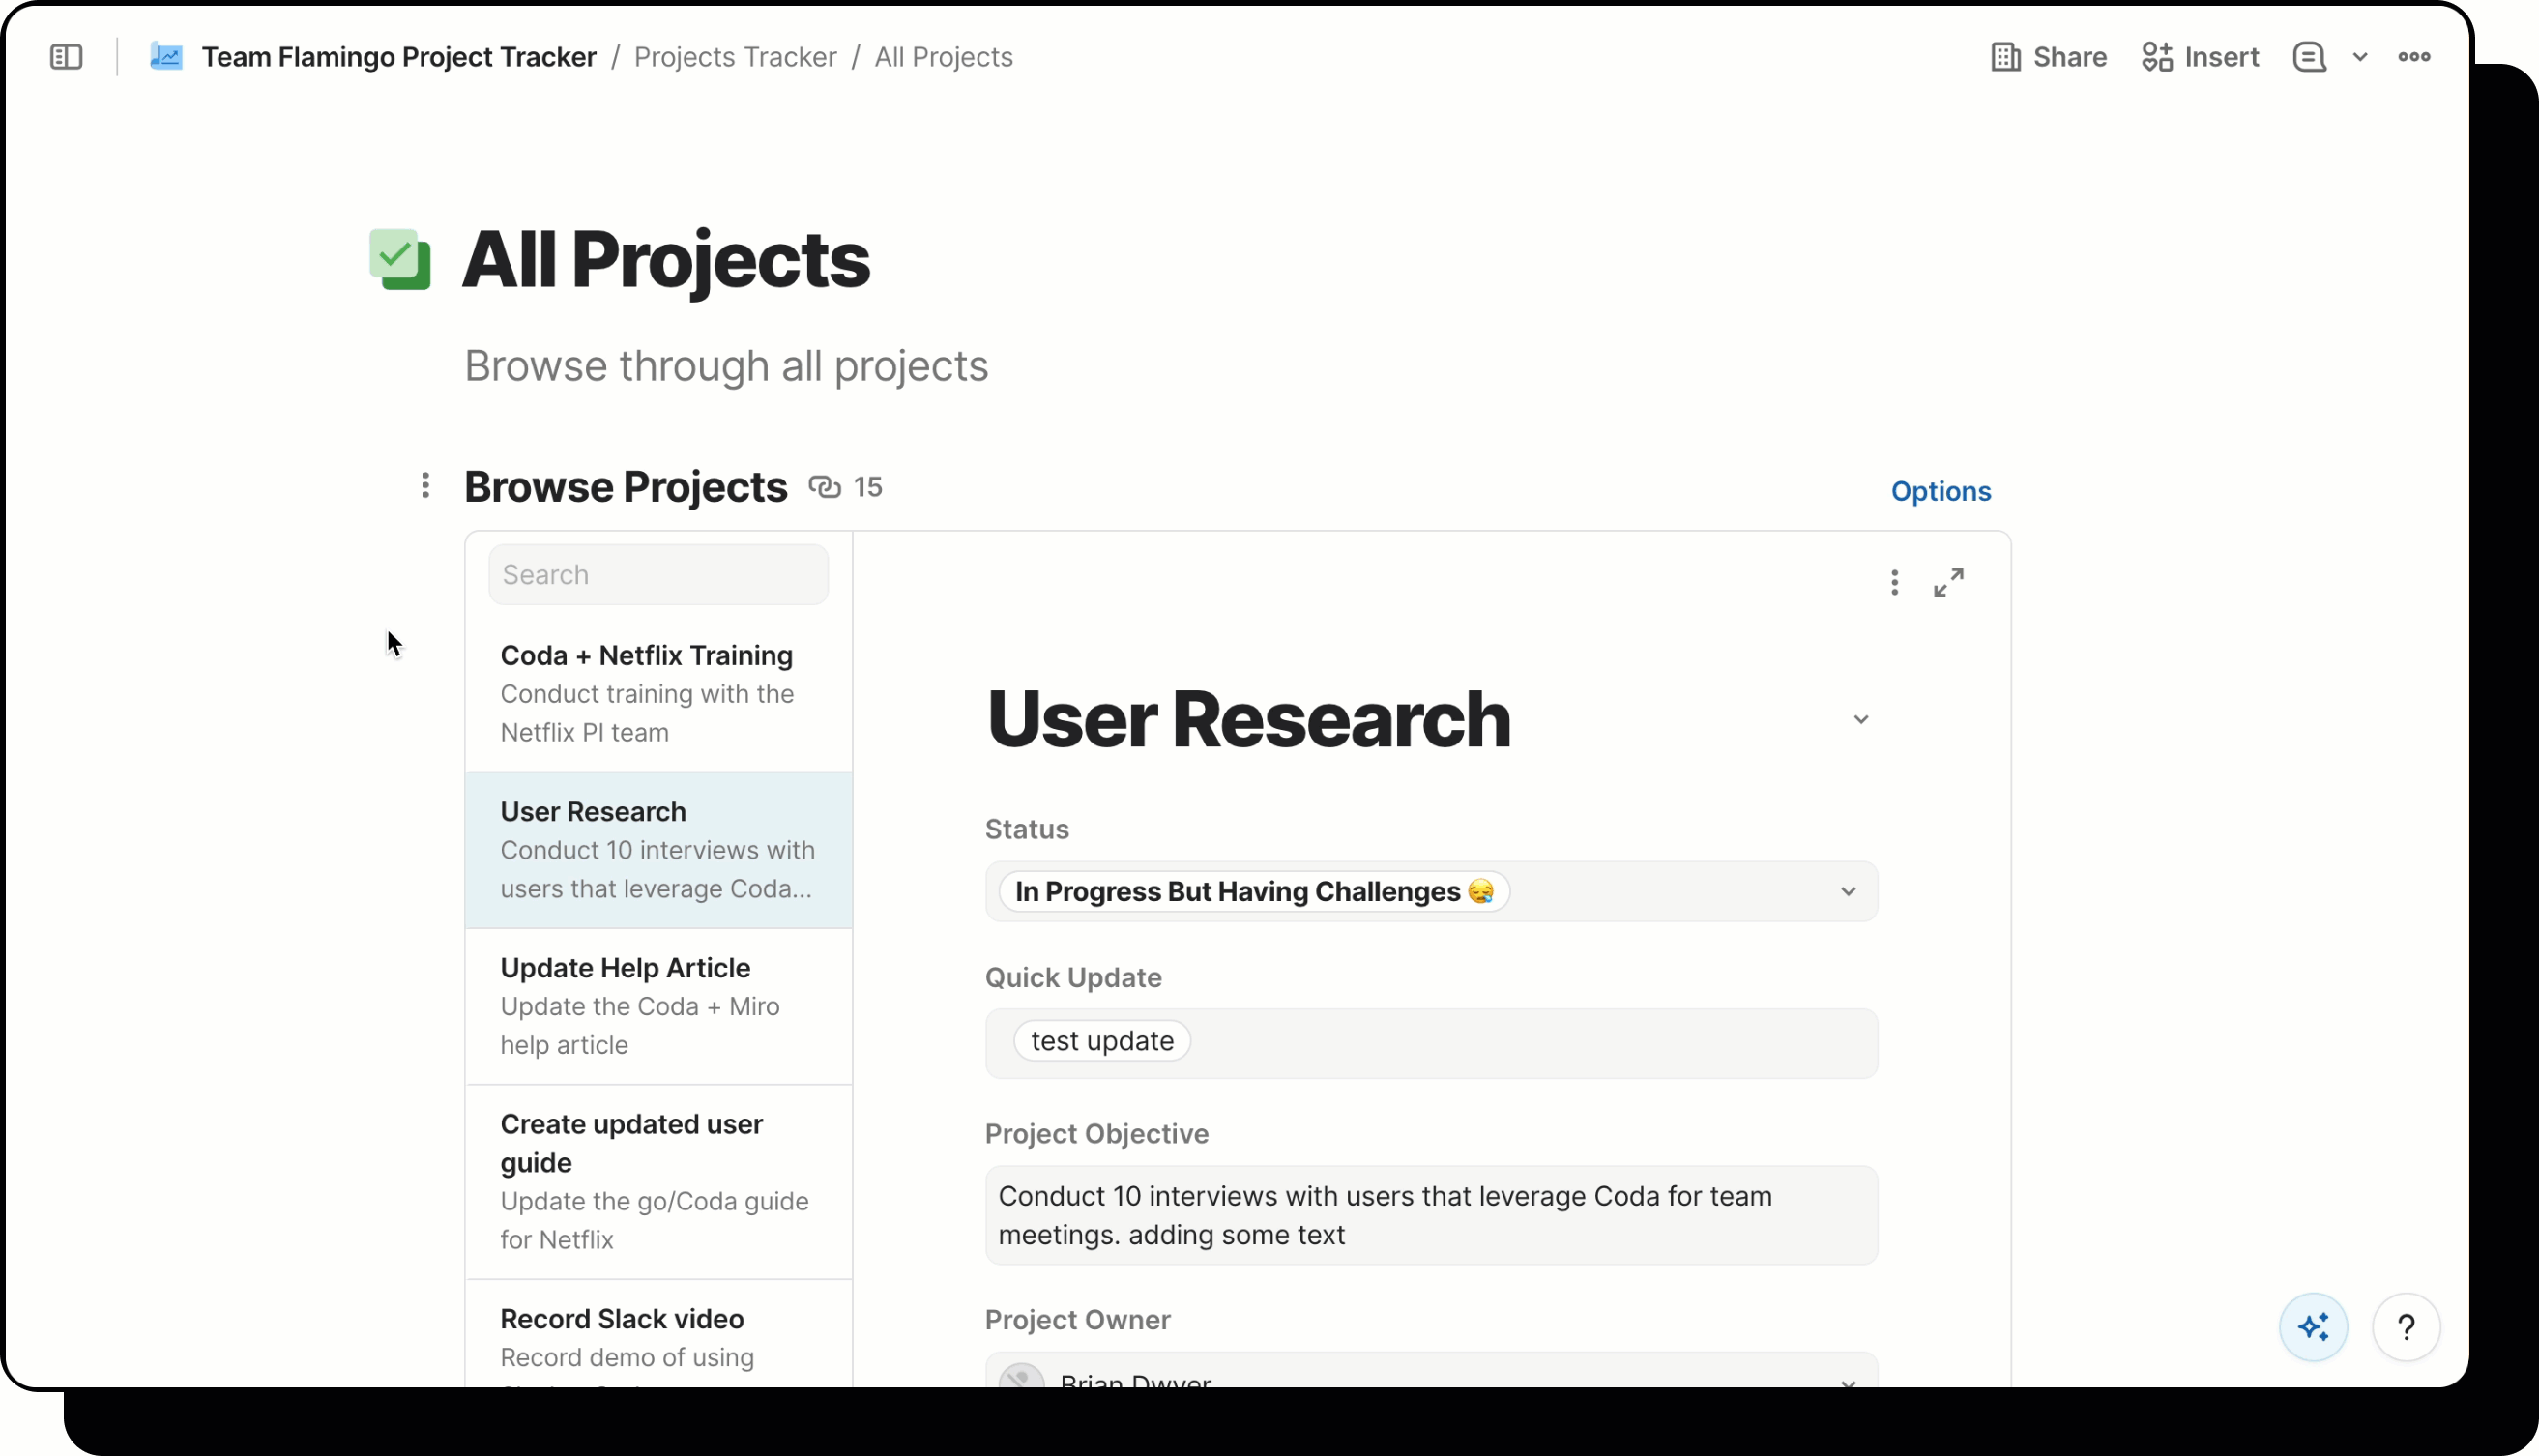Open dropdown arrow beside comments icon
The image size is (2539, 1456).
[x=2360, y=57]
